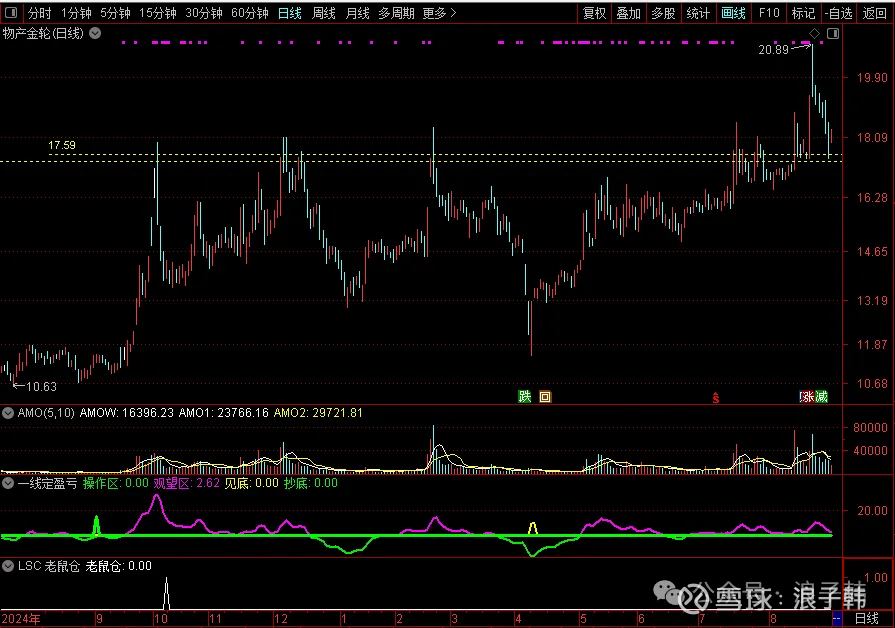Click the 老鼠仓: 0.00 value
Viewport: 895px width, 628px height.
[119, 566]
